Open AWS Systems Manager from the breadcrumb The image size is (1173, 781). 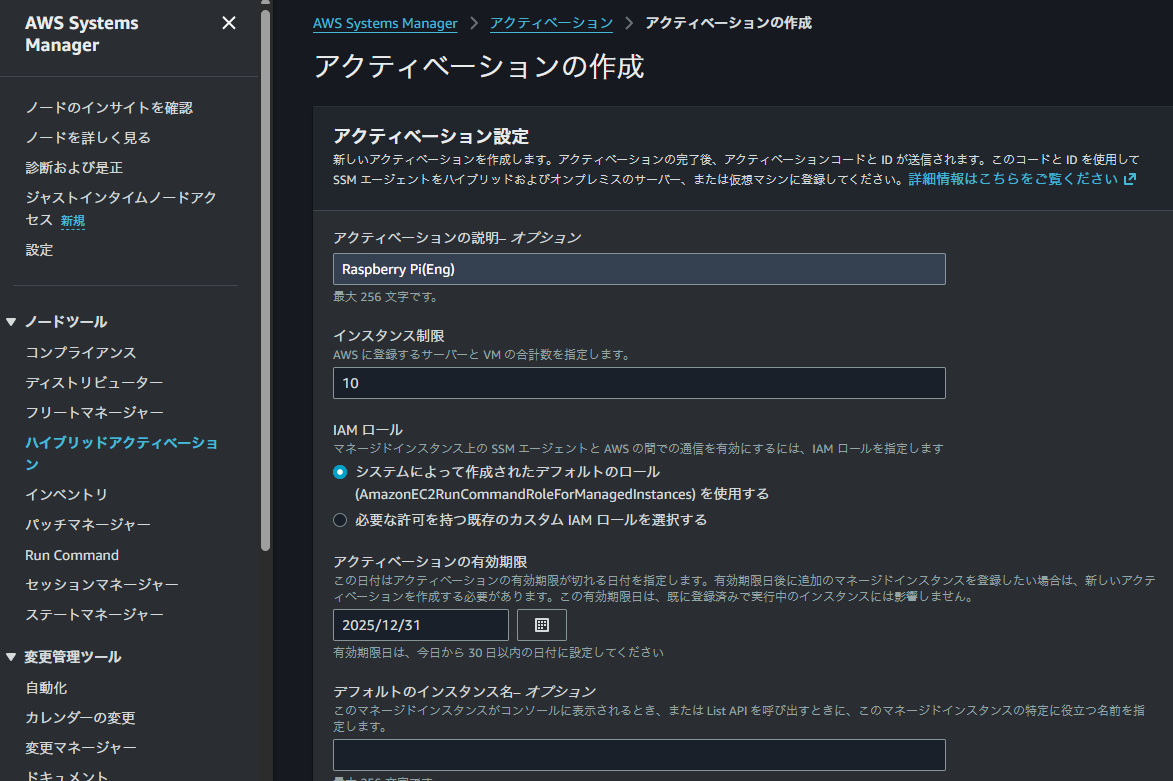(384, 22)
